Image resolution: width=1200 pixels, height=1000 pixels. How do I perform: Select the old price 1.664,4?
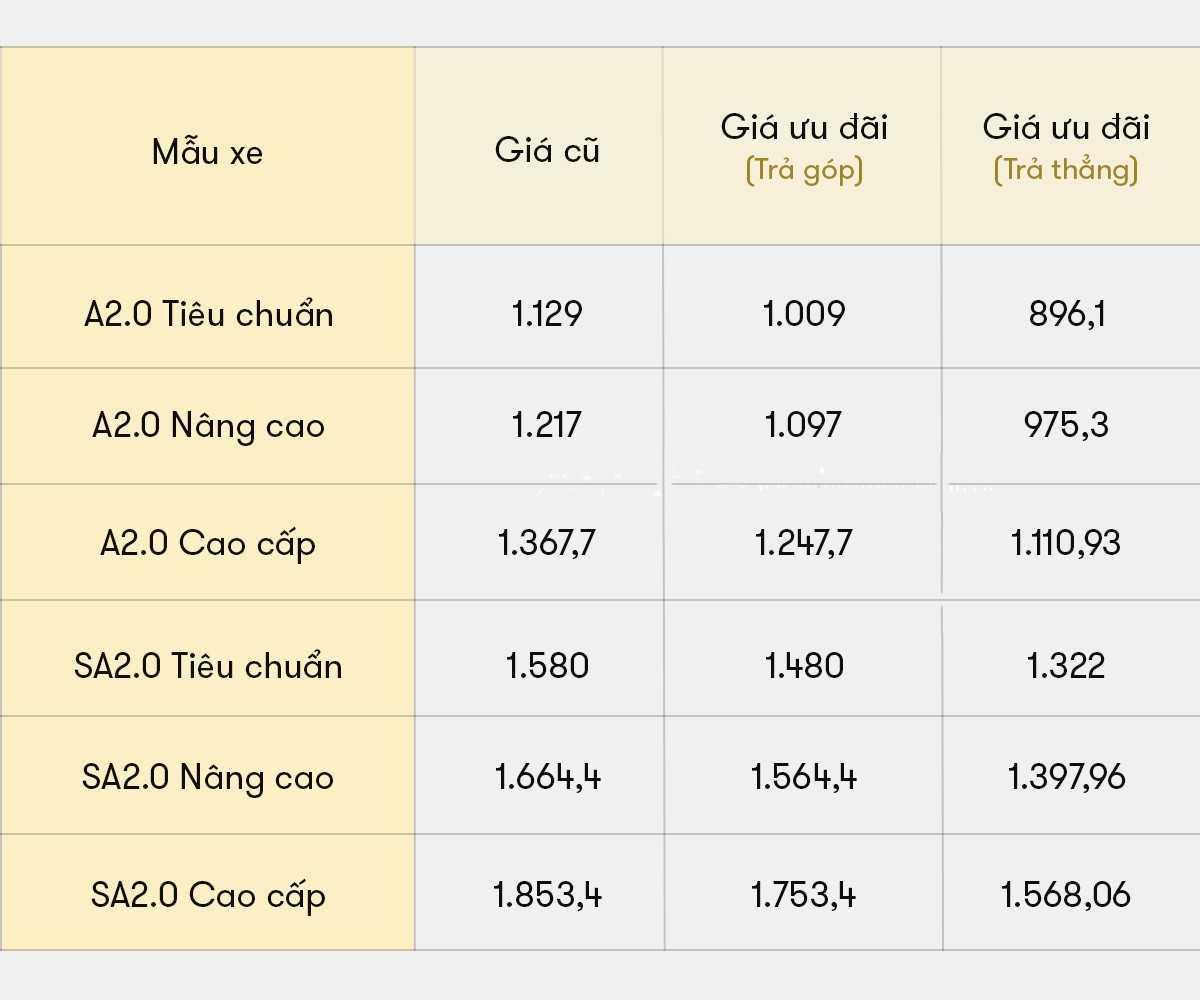(x=548, y=777)
